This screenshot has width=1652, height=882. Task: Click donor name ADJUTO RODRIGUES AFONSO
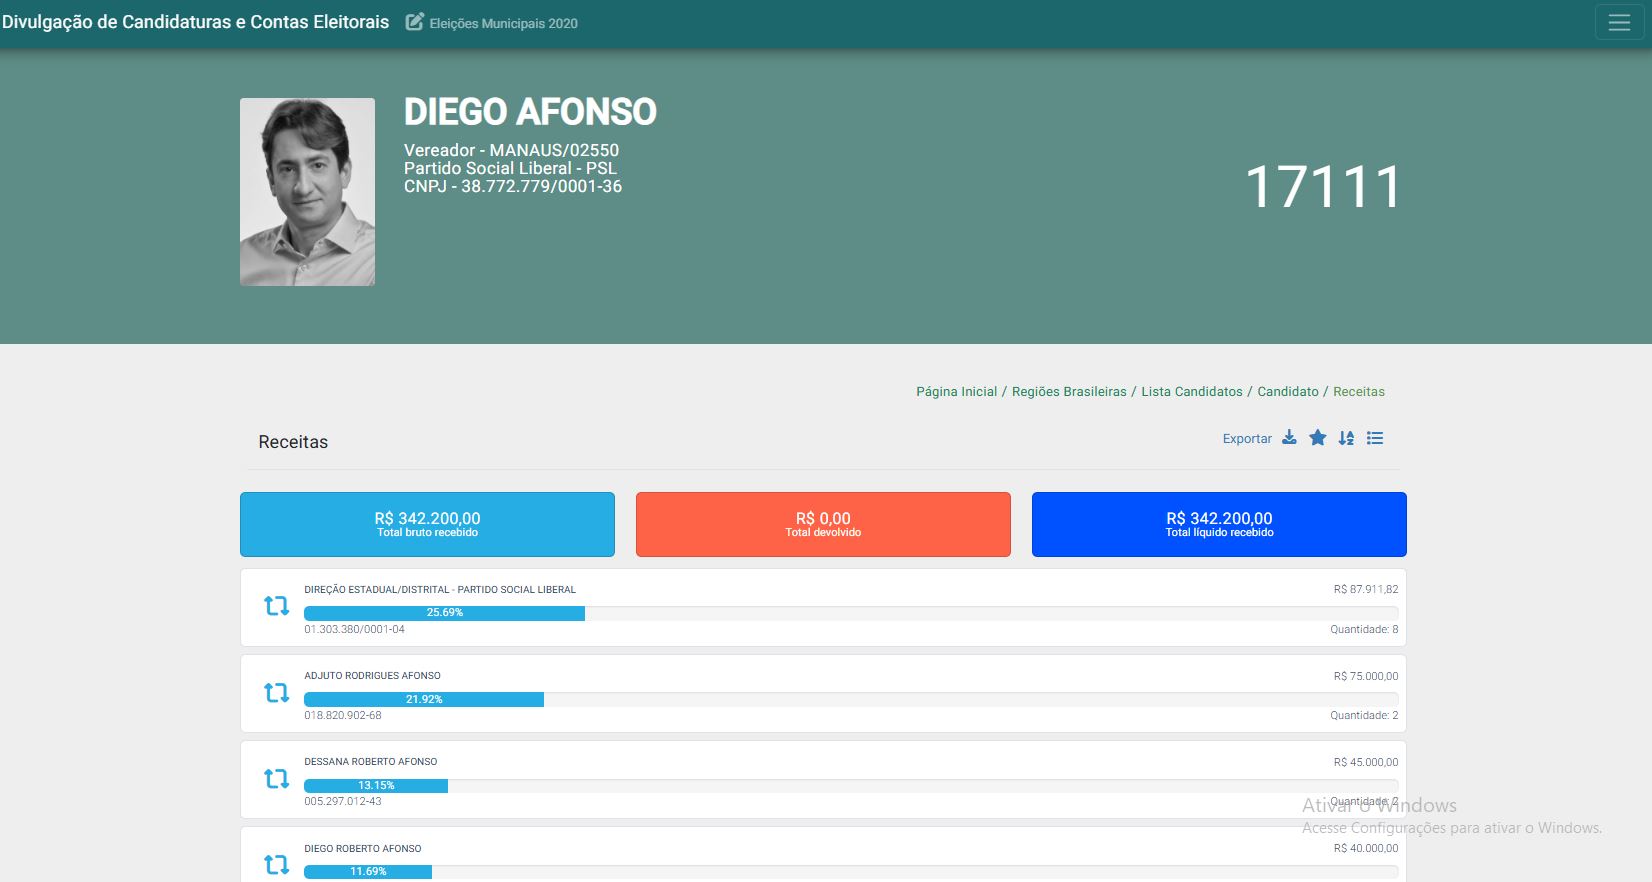[x=372, y=676]
